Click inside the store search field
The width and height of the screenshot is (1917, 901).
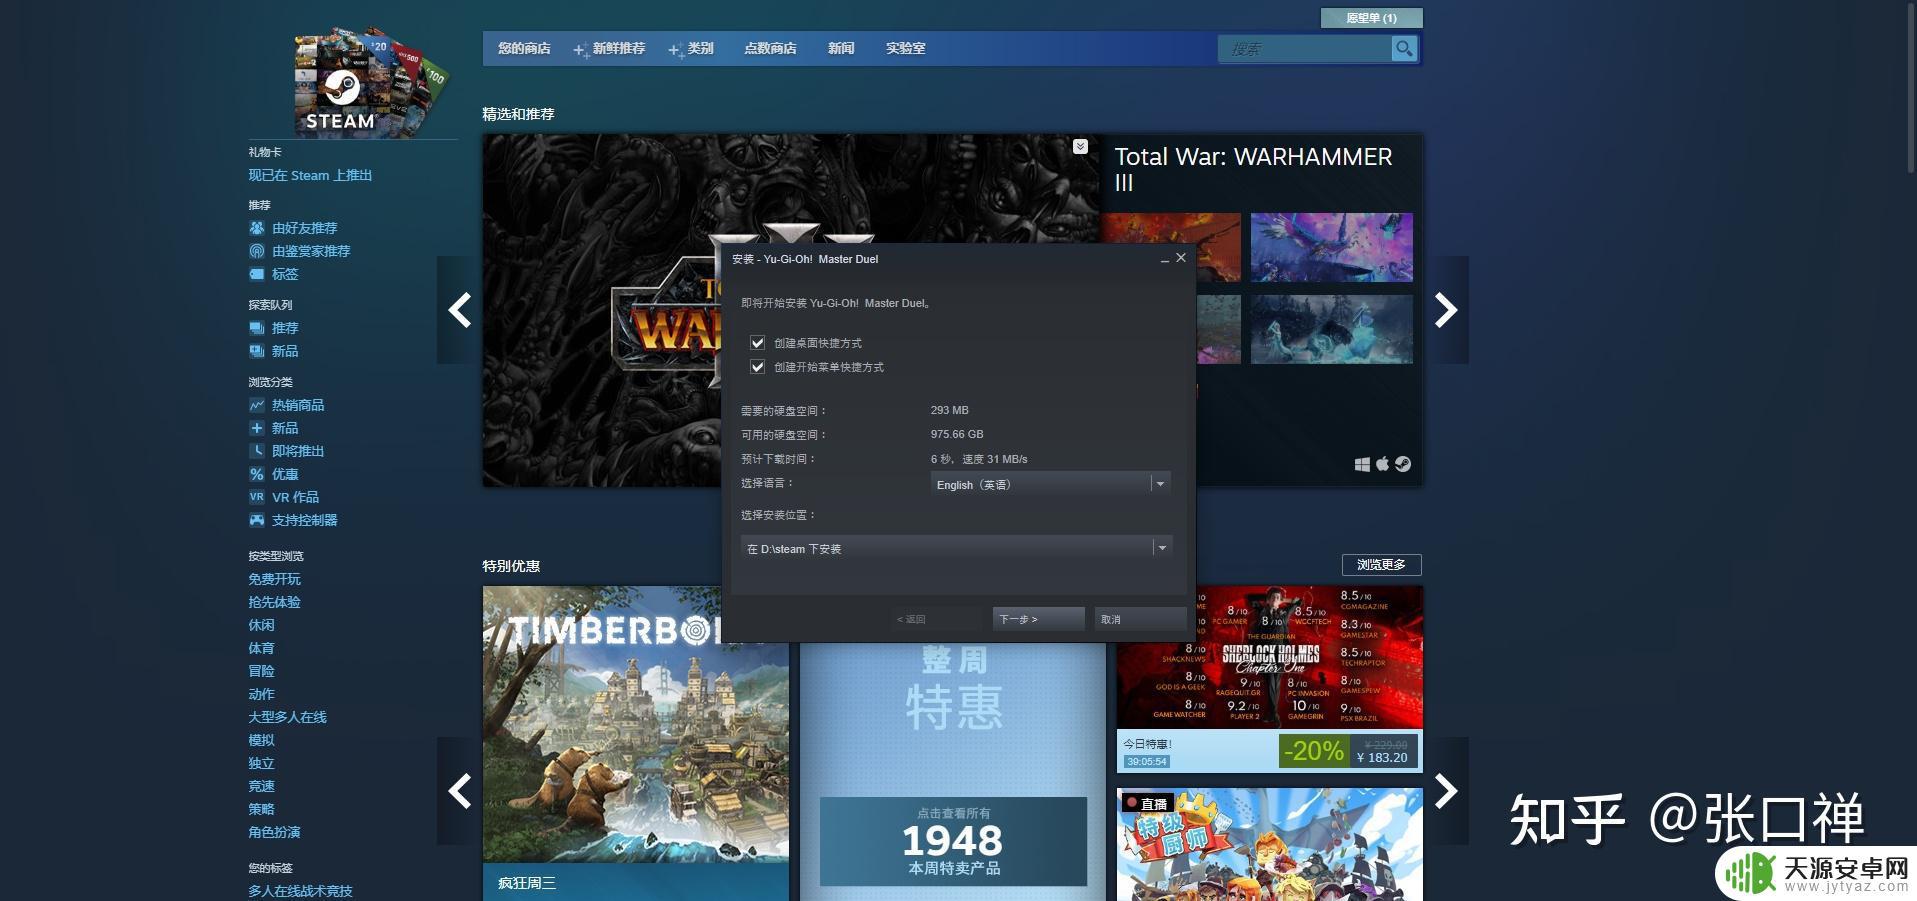pos(1305,48)
